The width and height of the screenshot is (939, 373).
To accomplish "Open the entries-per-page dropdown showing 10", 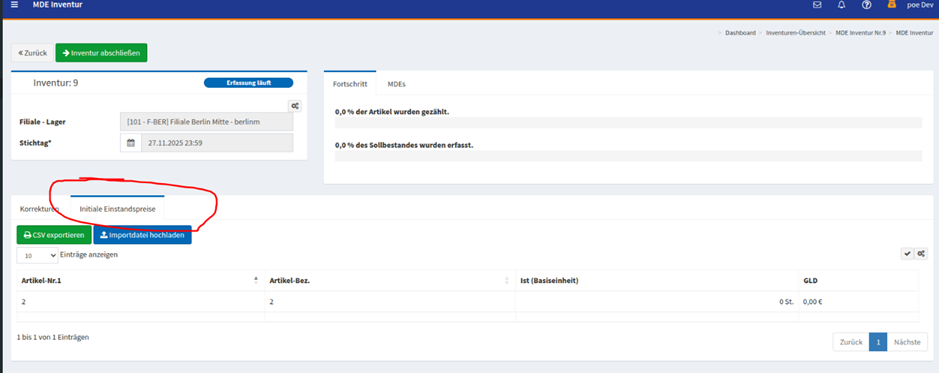I will (x=37, y=255).
